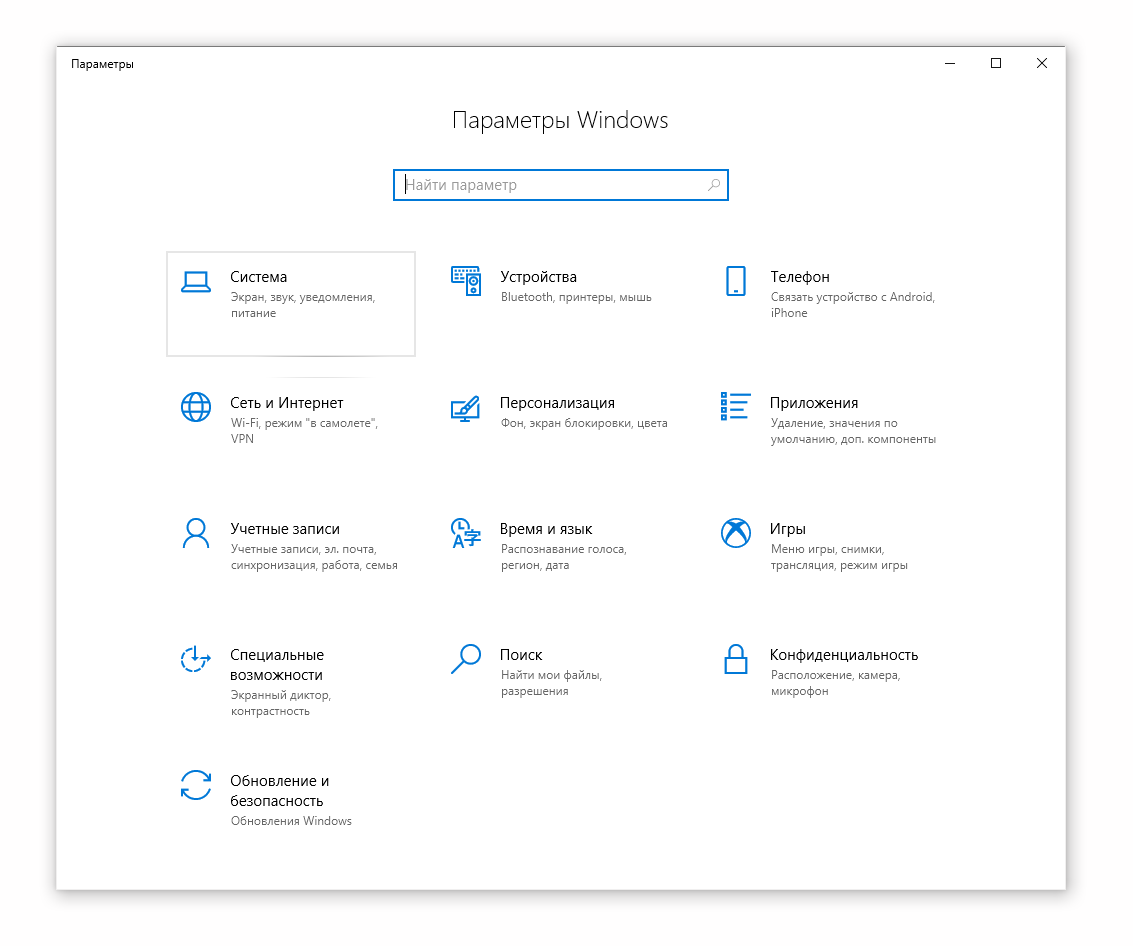Open Персонализация settings title
Screen dimensions: 1133x946
point(557,403)
